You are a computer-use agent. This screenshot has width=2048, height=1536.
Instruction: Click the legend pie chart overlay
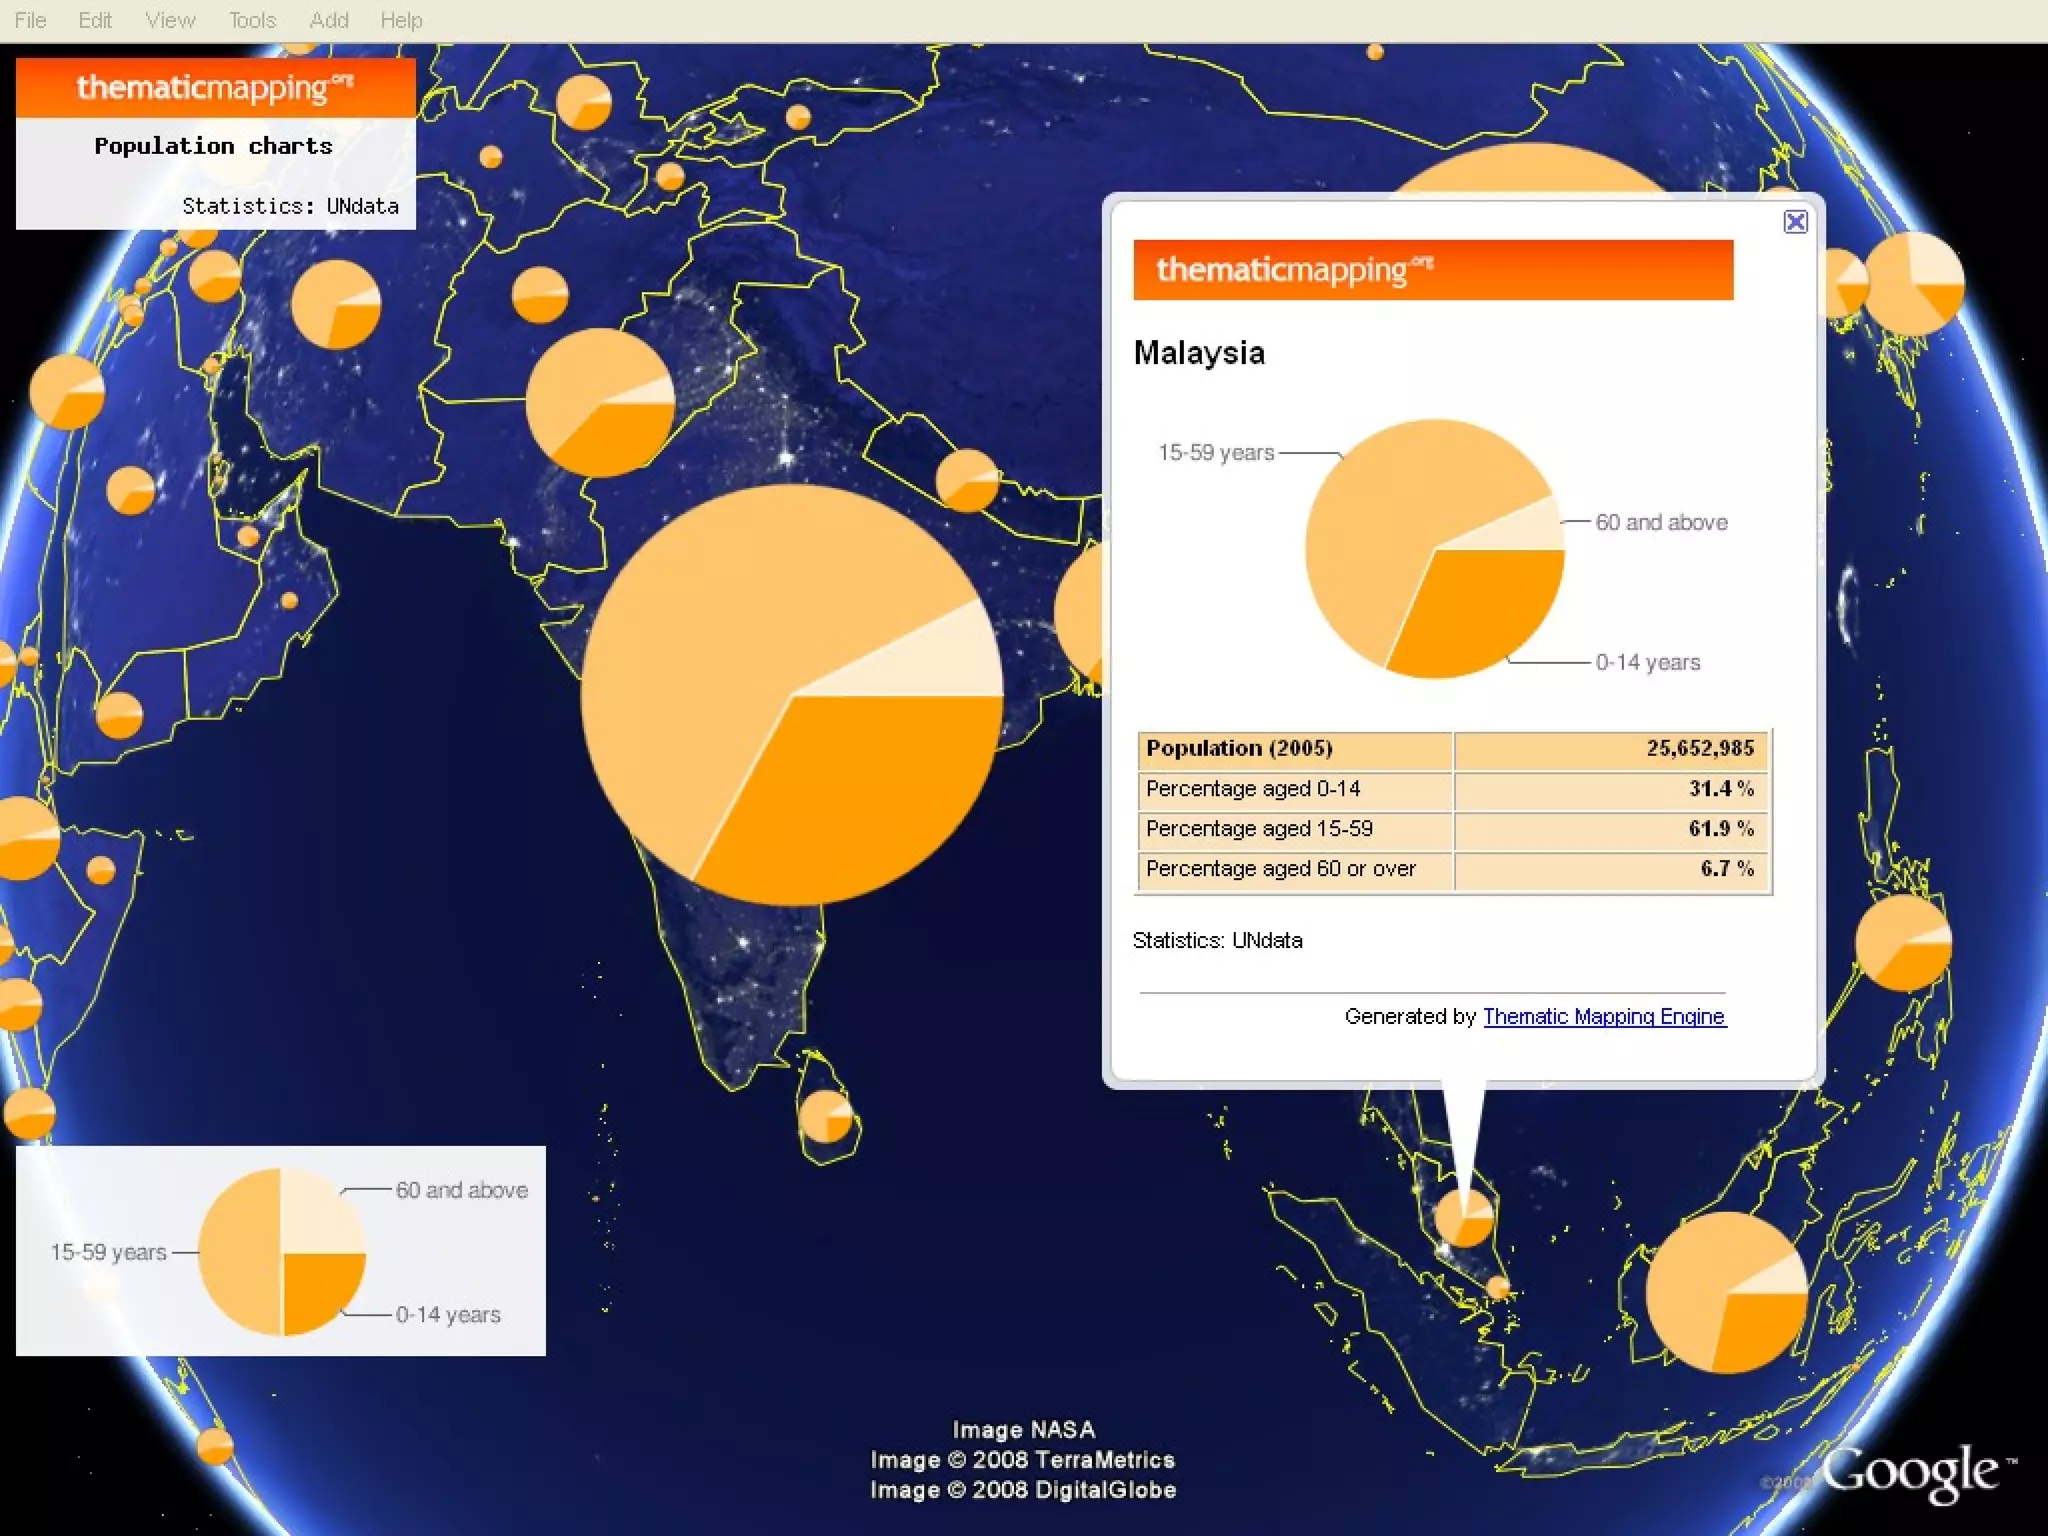[281, 1251]
